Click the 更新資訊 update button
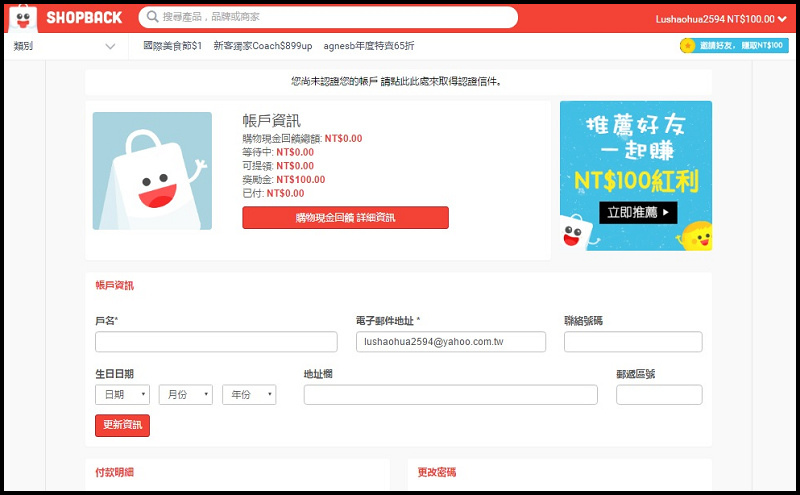Viewport: 800px width, 495px height. coord(122,425)
